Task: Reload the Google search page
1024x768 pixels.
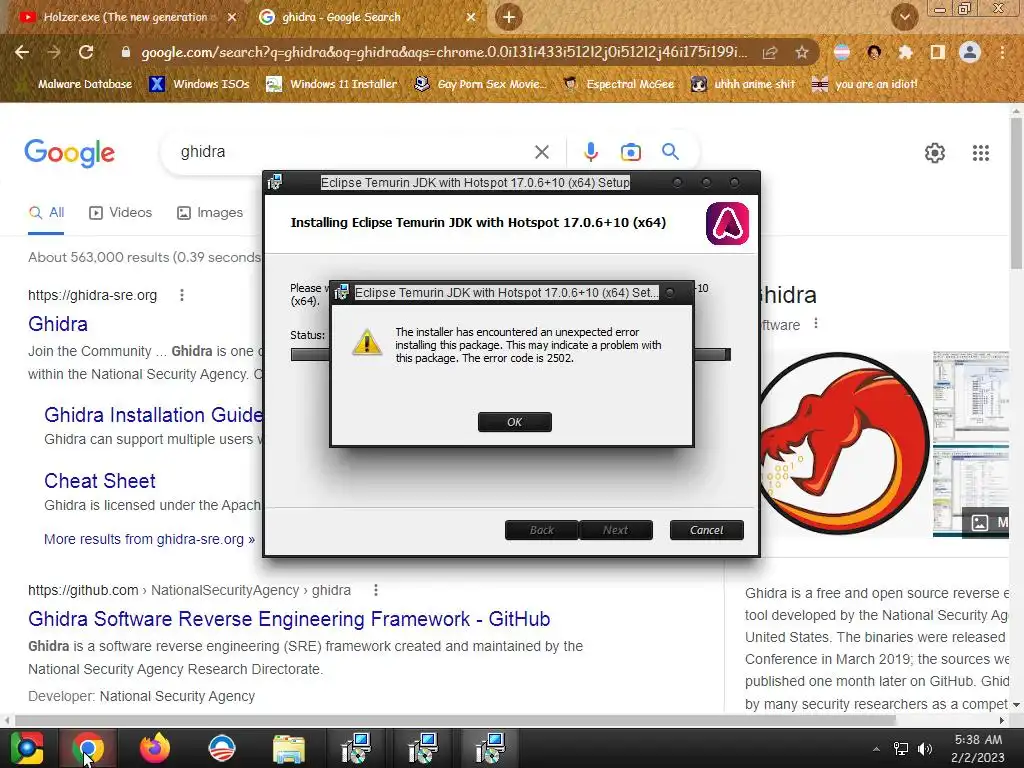Action: click(x=86, y=52)
